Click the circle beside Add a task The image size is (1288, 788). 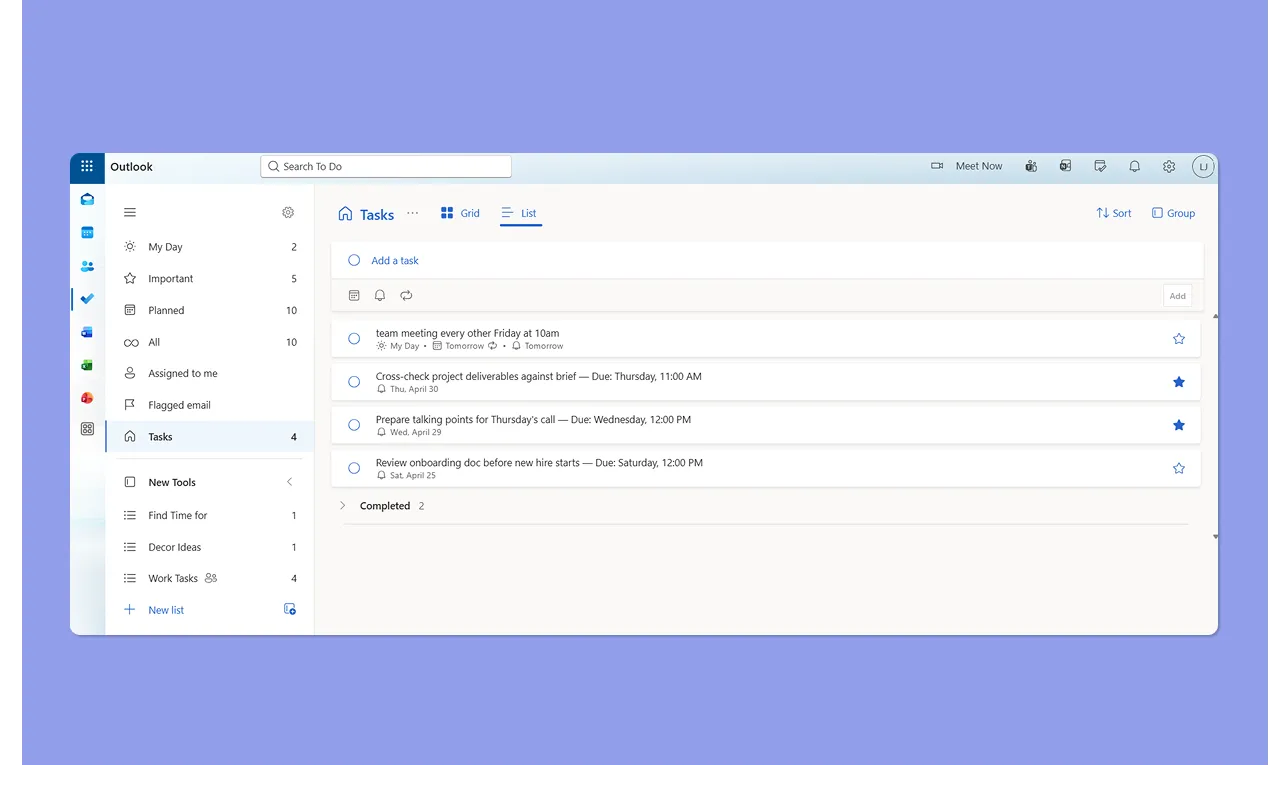354,260
